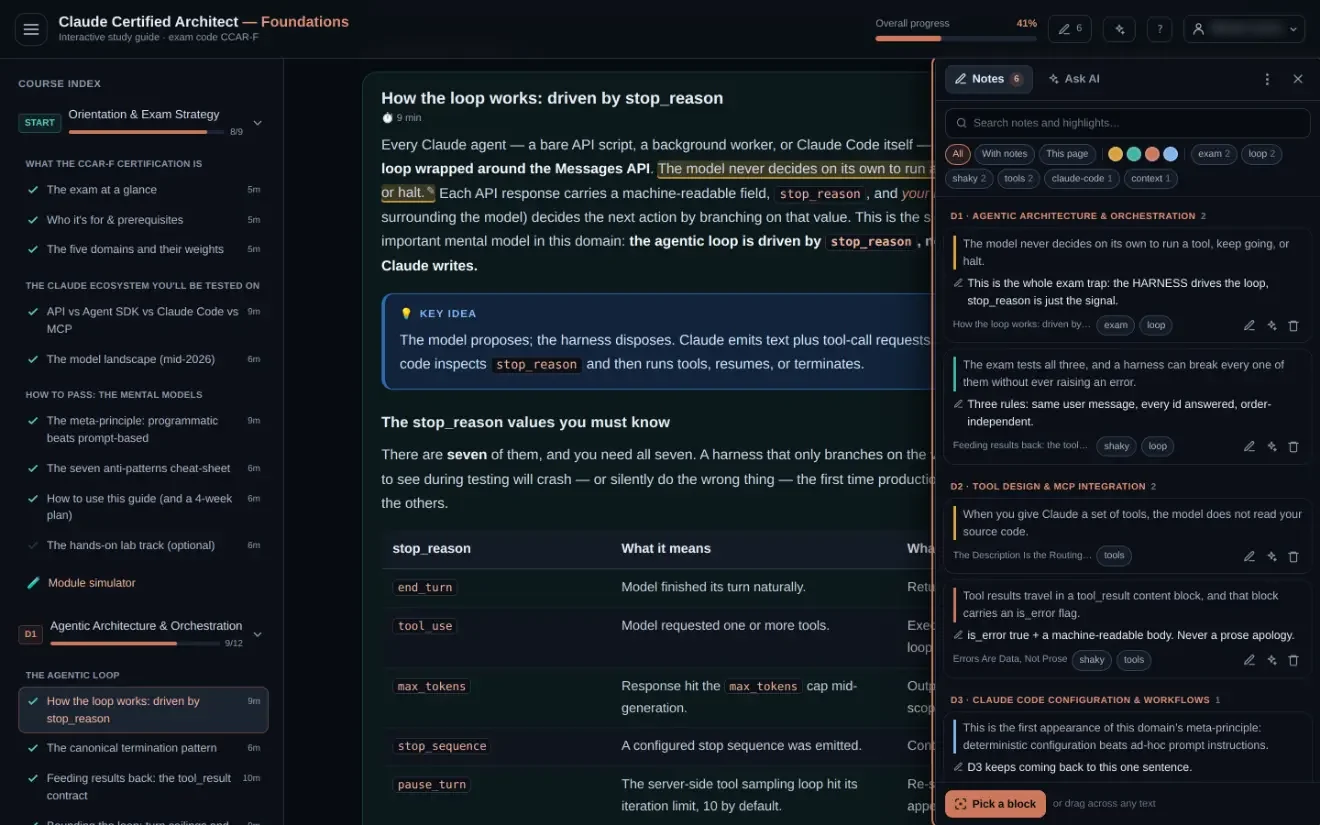
Task: Edit the highlight about giving Claude a set of tools
Action: [1249, 556]
